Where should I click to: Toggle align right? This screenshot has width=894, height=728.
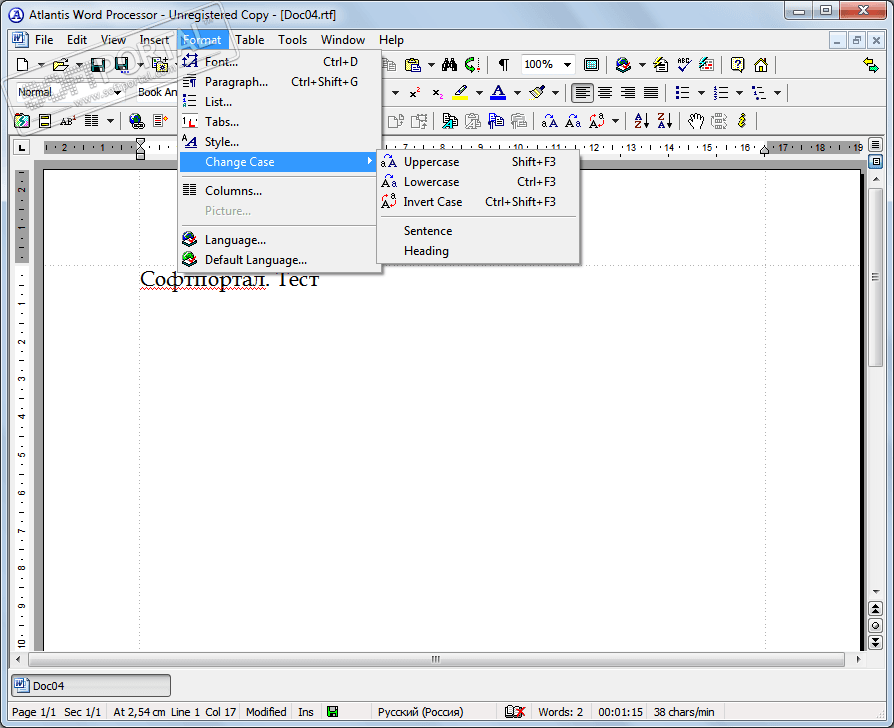tap(628, 92)
